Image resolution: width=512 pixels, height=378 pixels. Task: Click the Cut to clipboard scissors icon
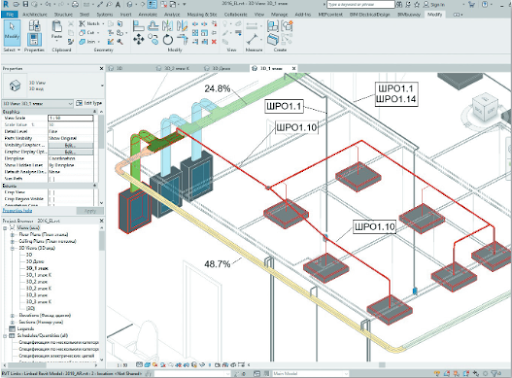[x=71, y=24]
